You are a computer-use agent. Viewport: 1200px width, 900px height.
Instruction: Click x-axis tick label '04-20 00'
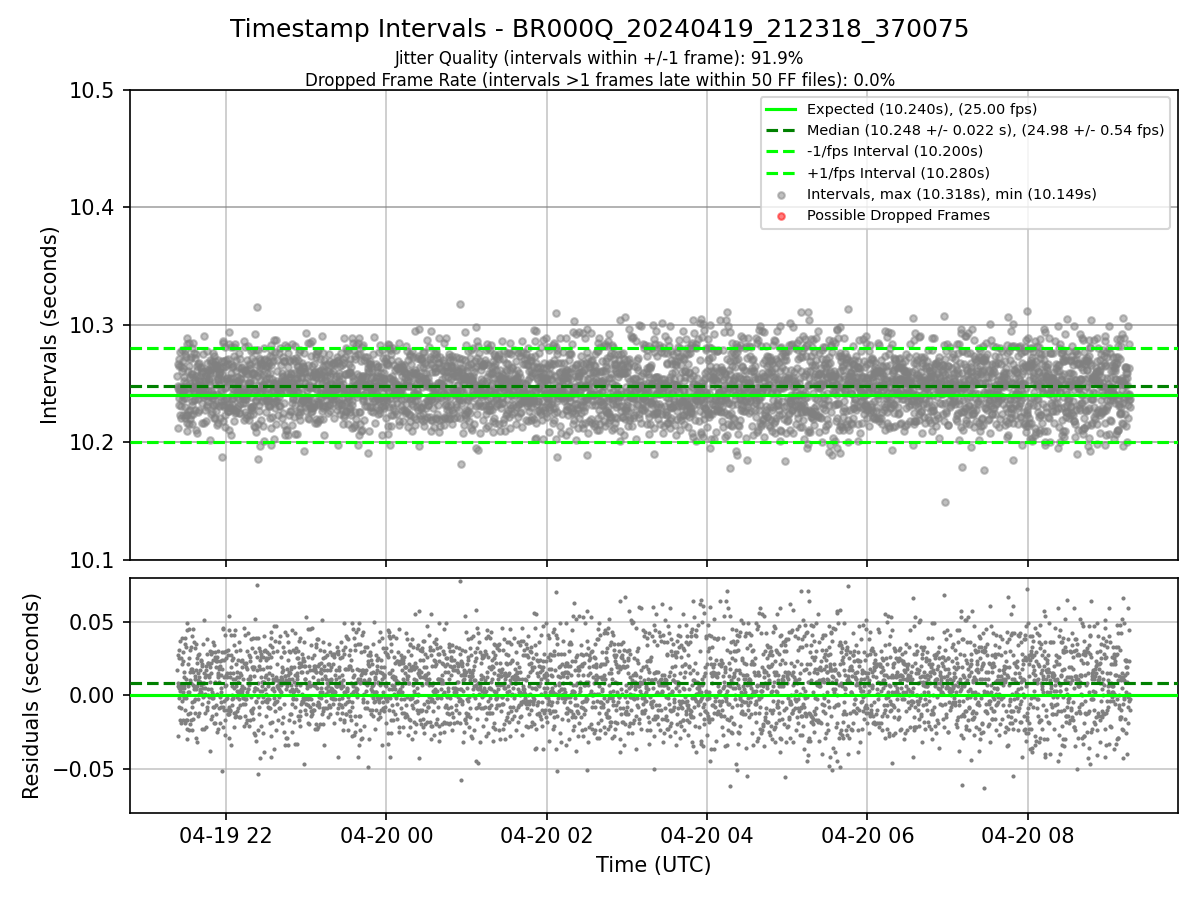[386, 835]
